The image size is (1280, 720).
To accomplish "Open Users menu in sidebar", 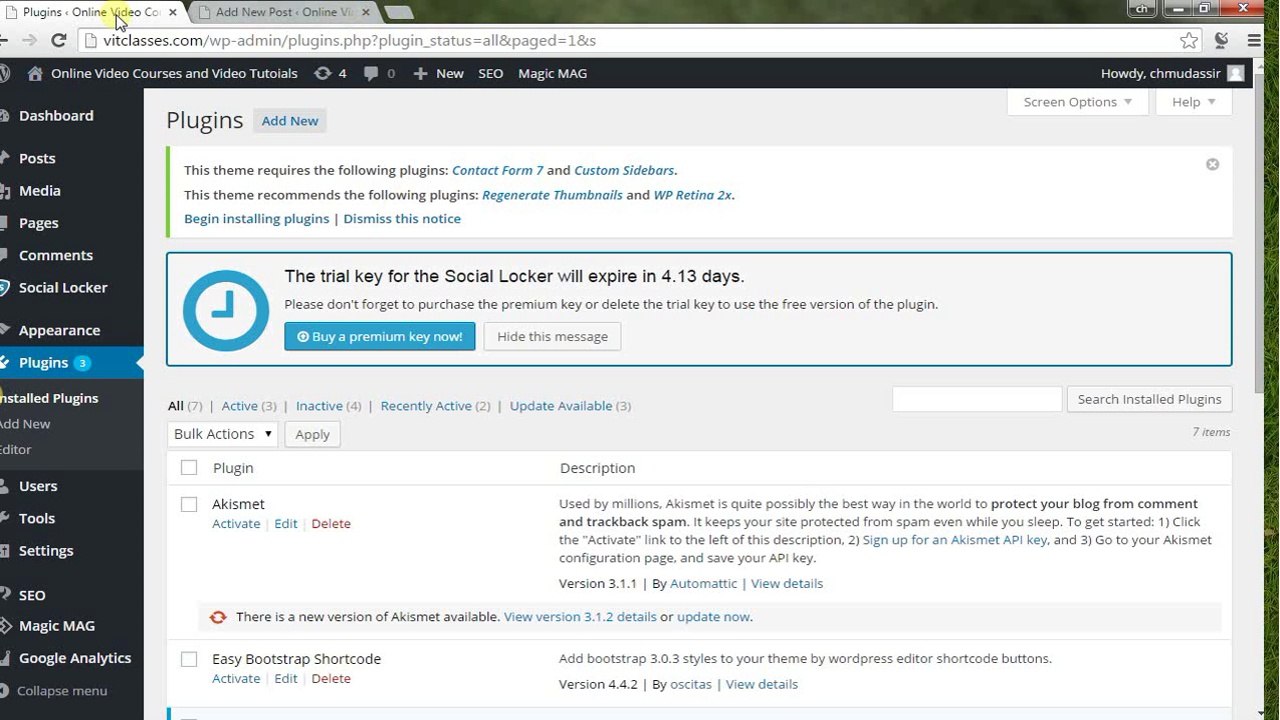I will coord(38,486).
